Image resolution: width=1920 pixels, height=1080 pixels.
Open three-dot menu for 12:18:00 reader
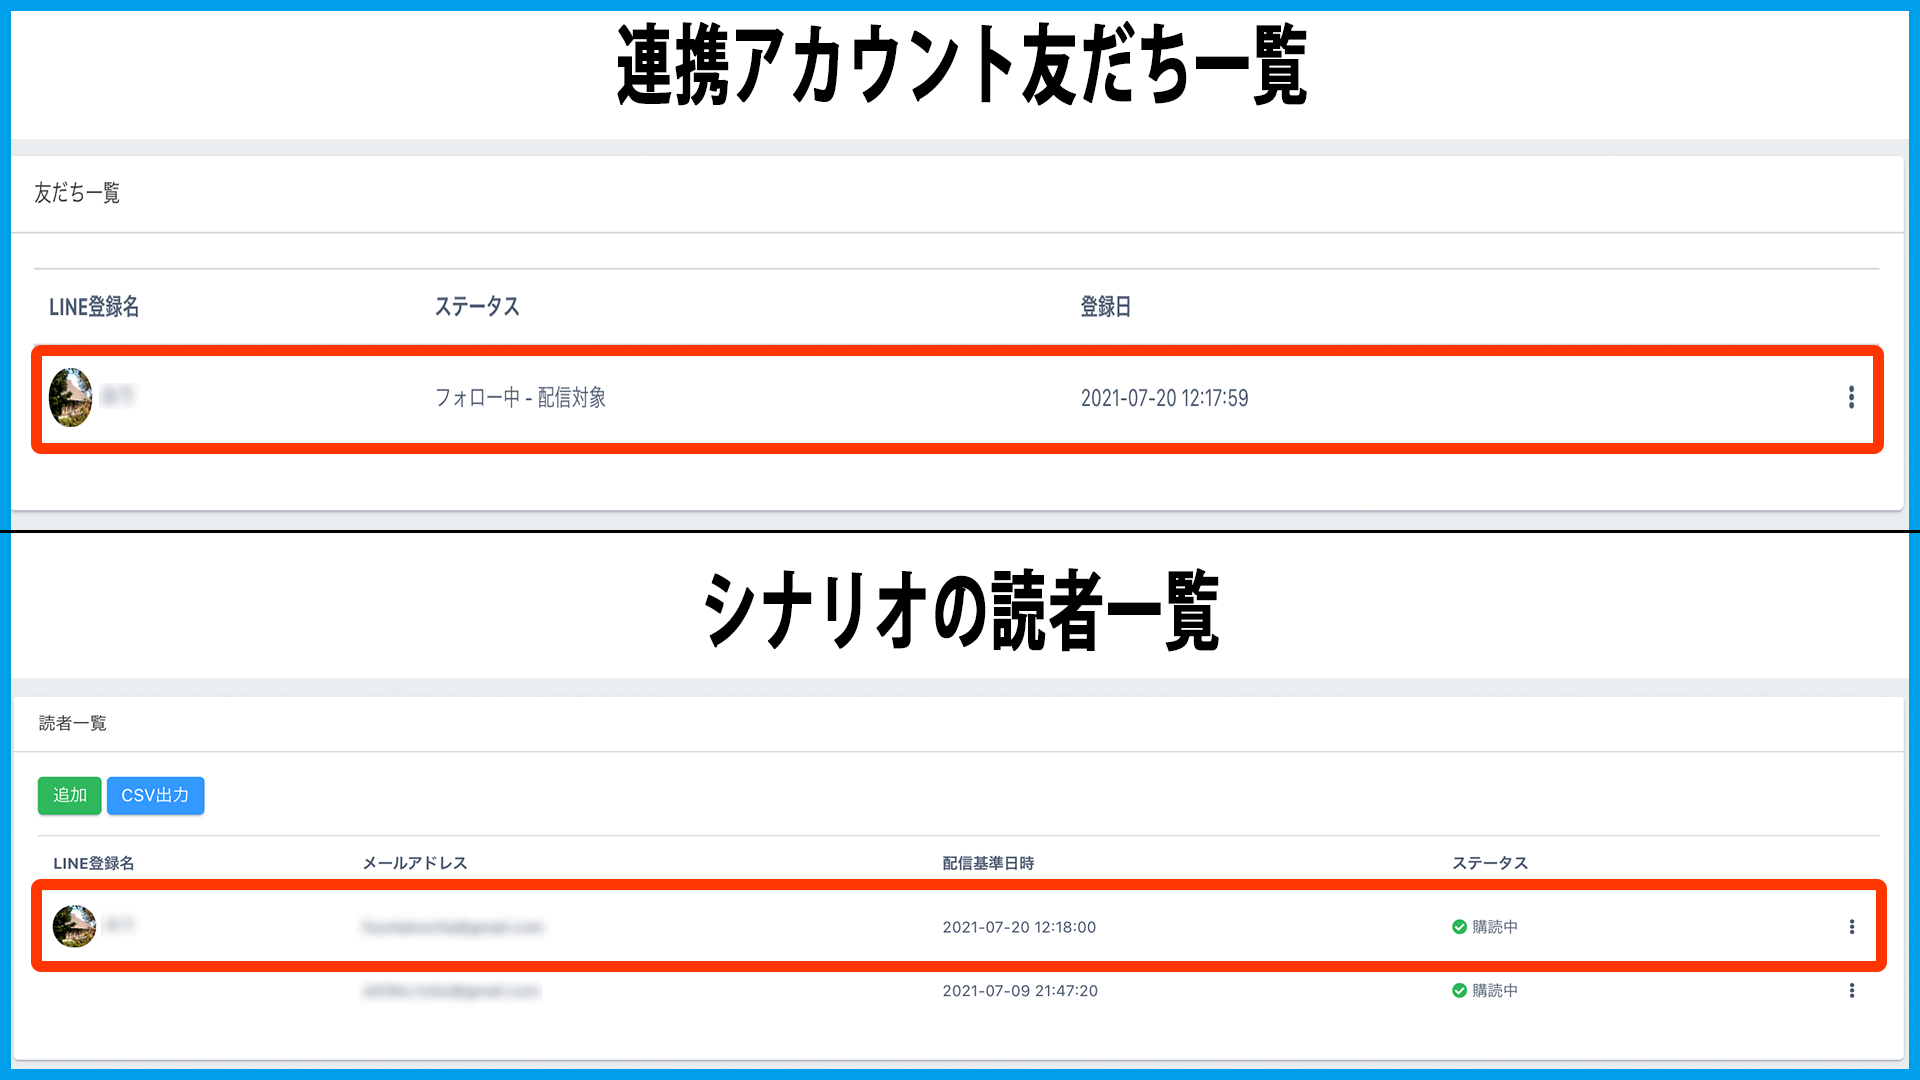1851,927
